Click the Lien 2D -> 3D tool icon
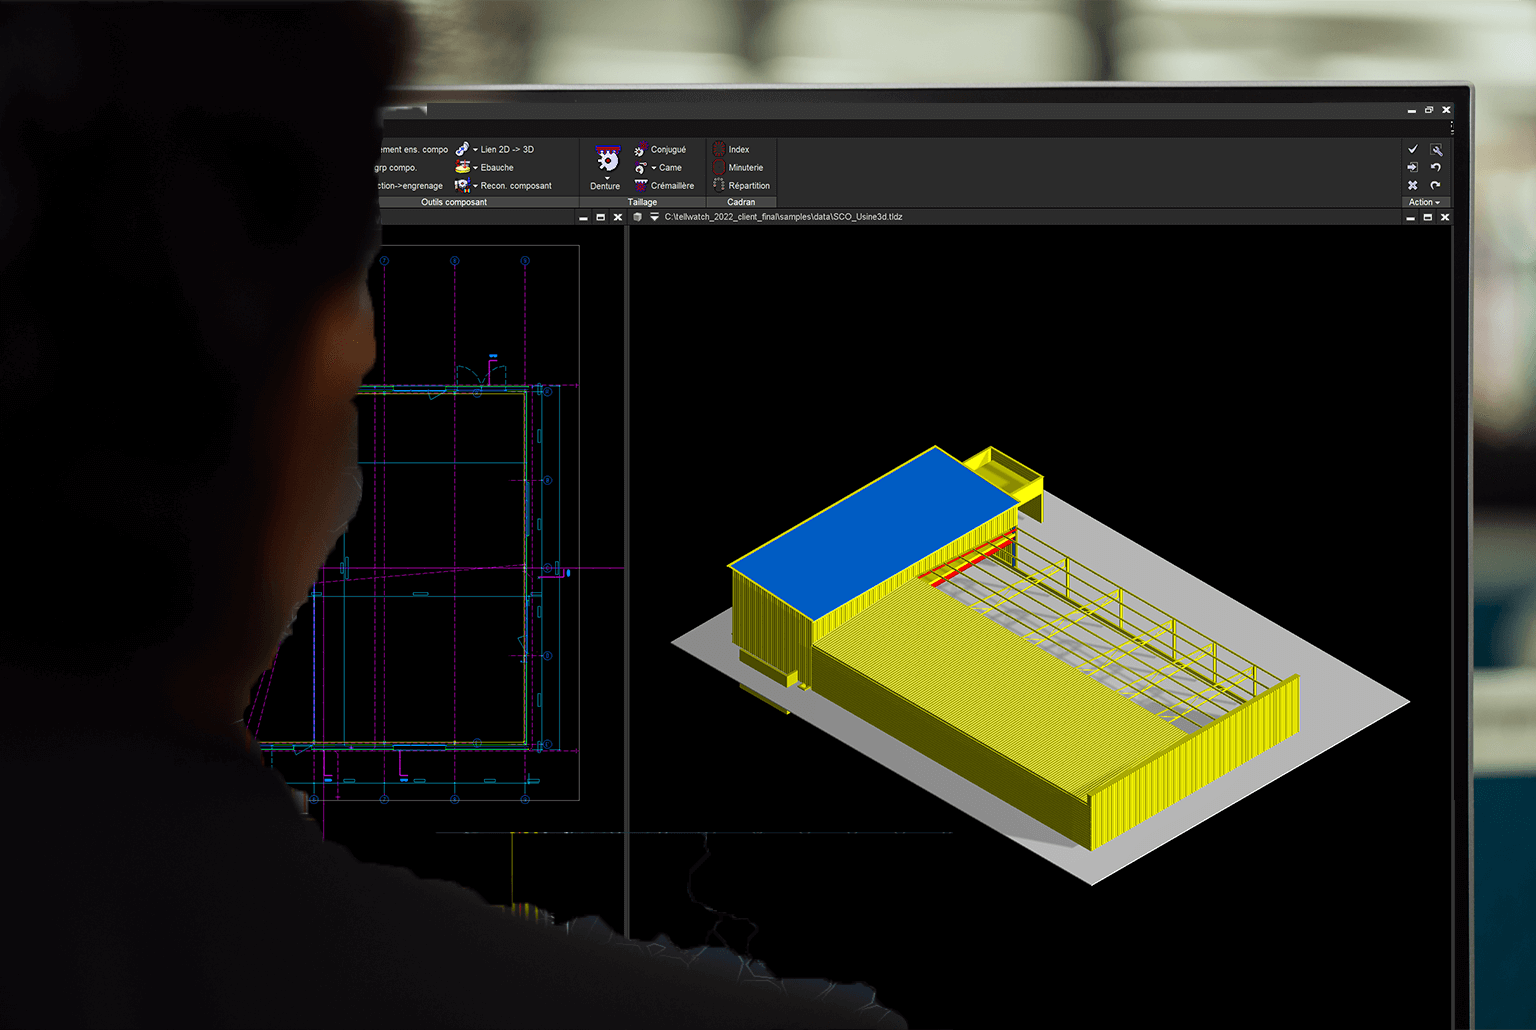 (462, 149)
